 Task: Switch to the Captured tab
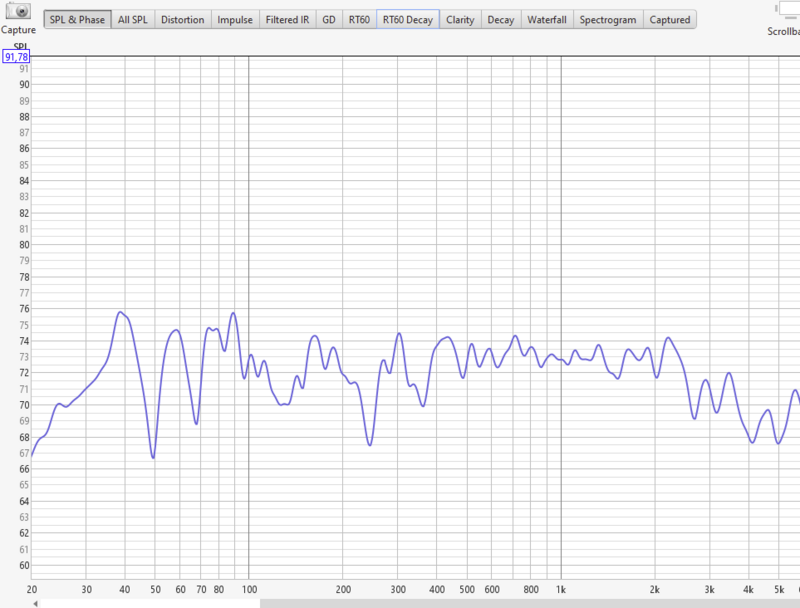pyautogui.click(x=669, y=20)
